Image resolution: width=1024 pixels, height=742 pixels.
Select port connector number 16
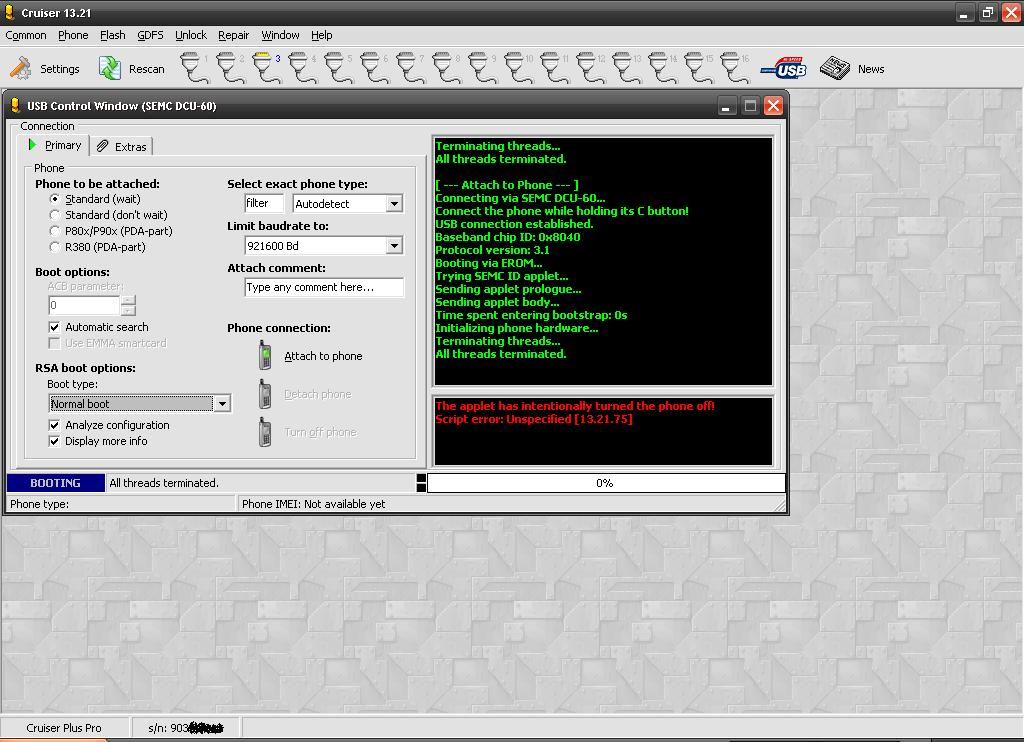coord(733,68)
